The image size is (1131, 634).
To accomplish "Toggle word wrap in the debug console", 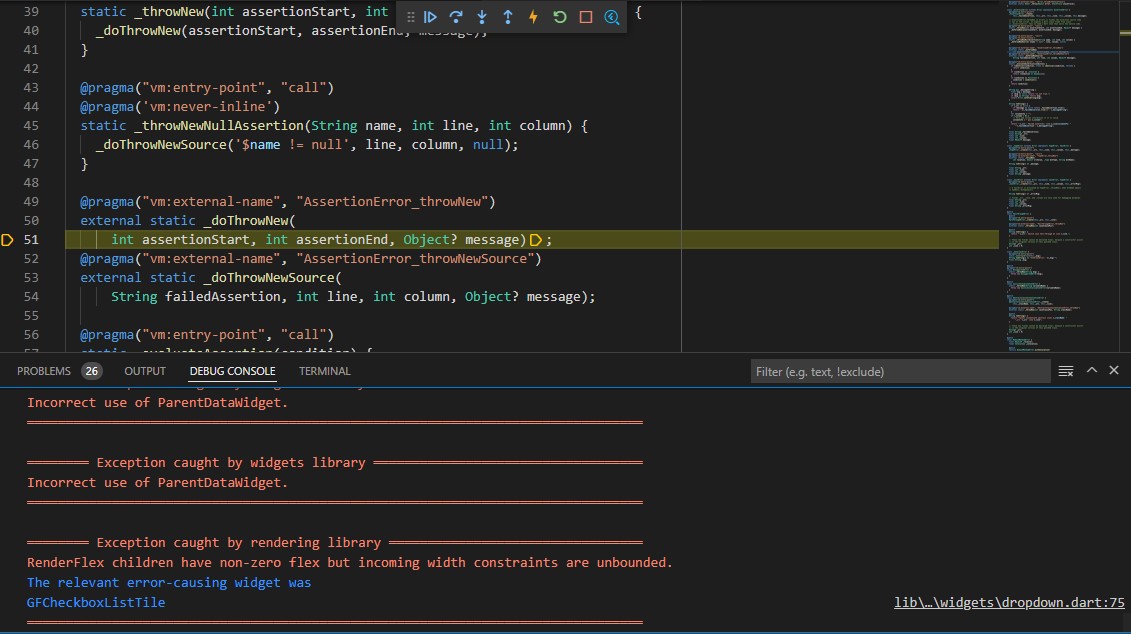I will (x=1065, y=371).
